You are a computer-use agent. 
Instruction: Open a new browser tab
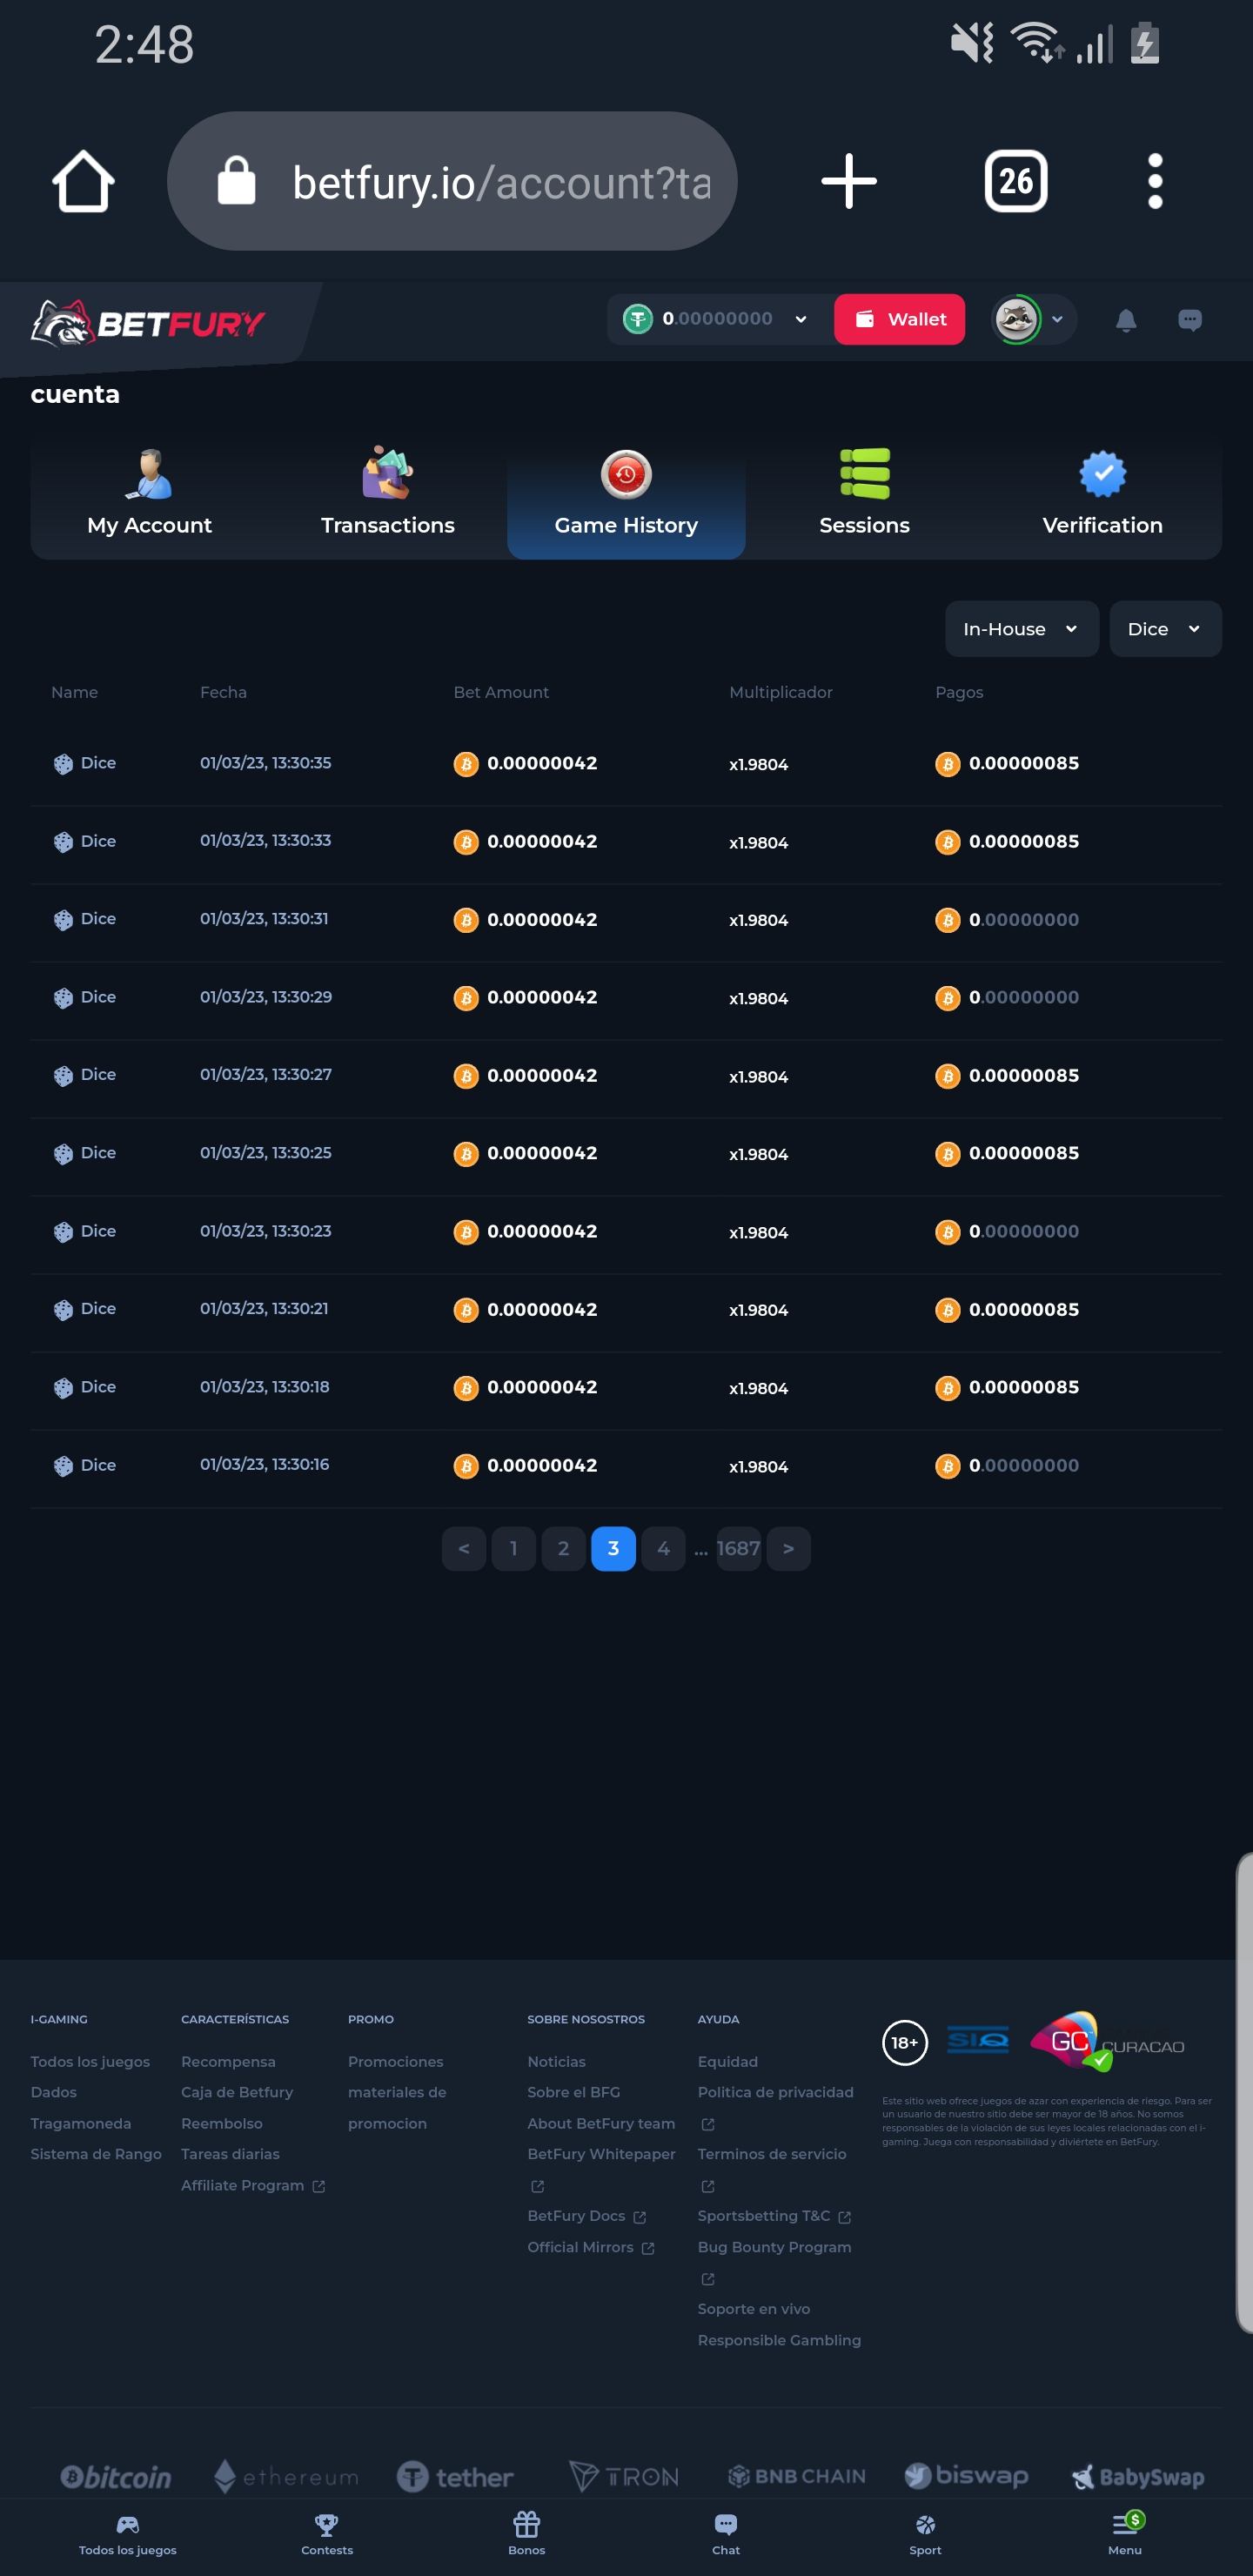[x=848, y=182]
